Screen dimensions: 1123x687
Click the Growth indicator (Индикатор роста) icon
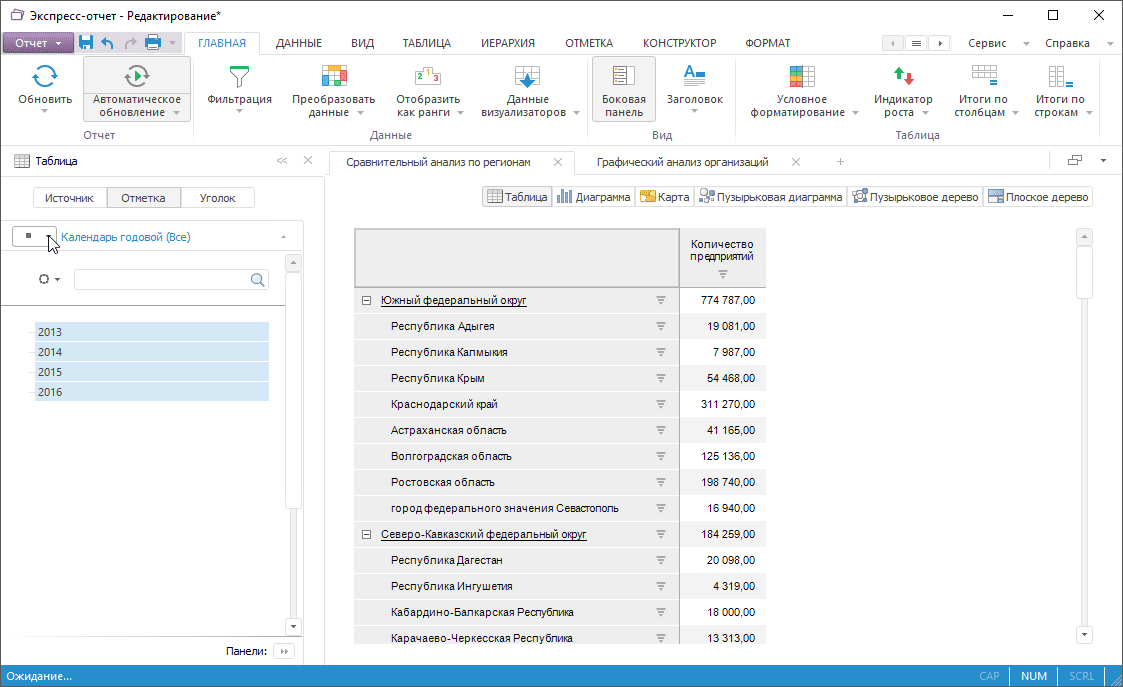902,77
